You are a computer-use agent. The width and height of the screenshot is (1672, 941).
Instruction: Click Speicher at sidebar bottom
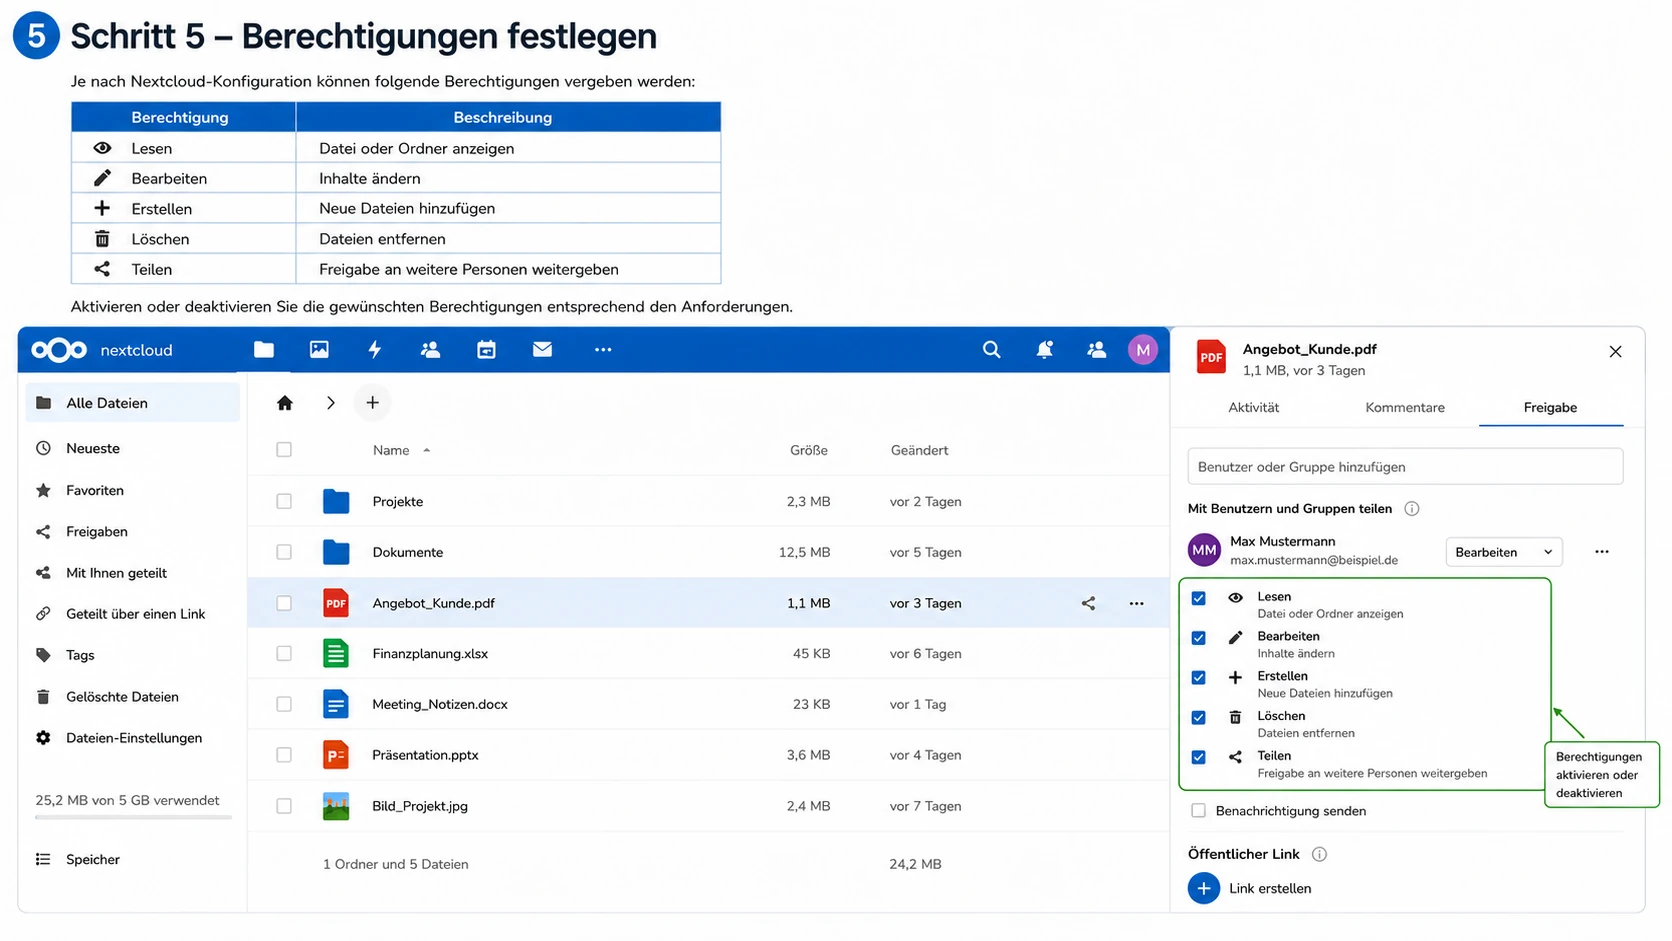92,859
